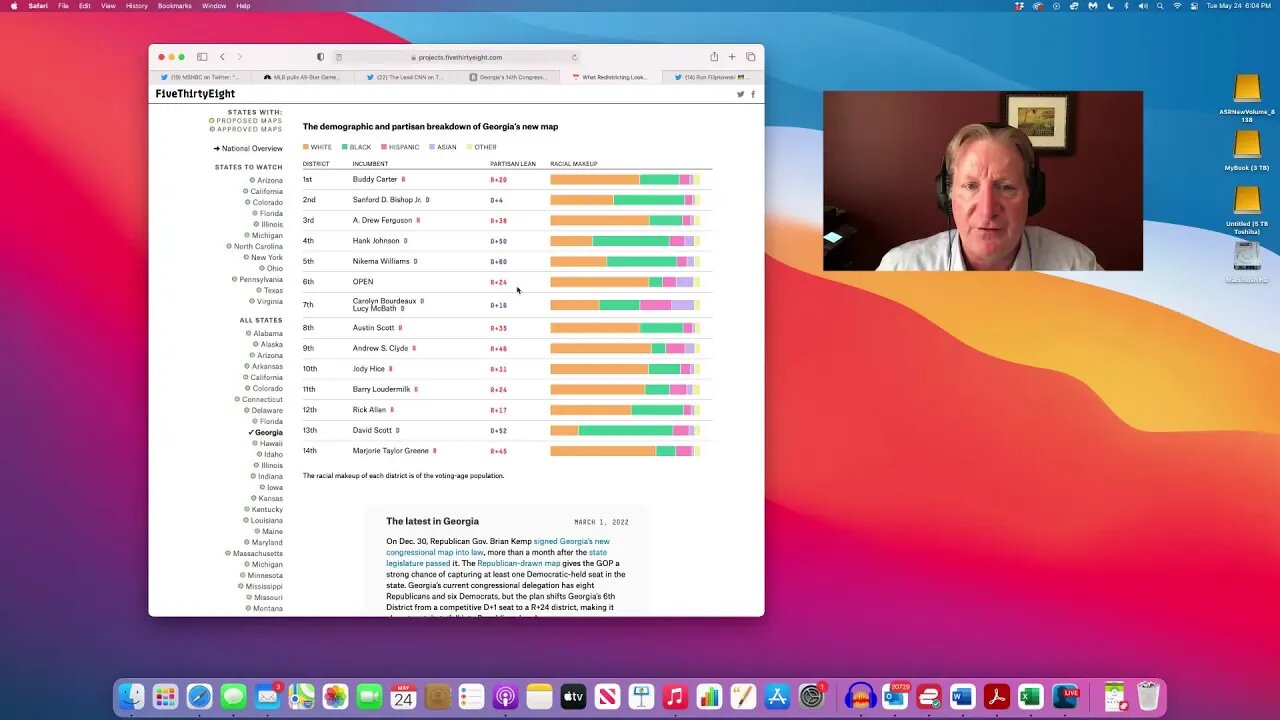This screenshot has width=1280, height=720.
Task: Reload the fivethirtyeight page
Action: pos(574,57)
